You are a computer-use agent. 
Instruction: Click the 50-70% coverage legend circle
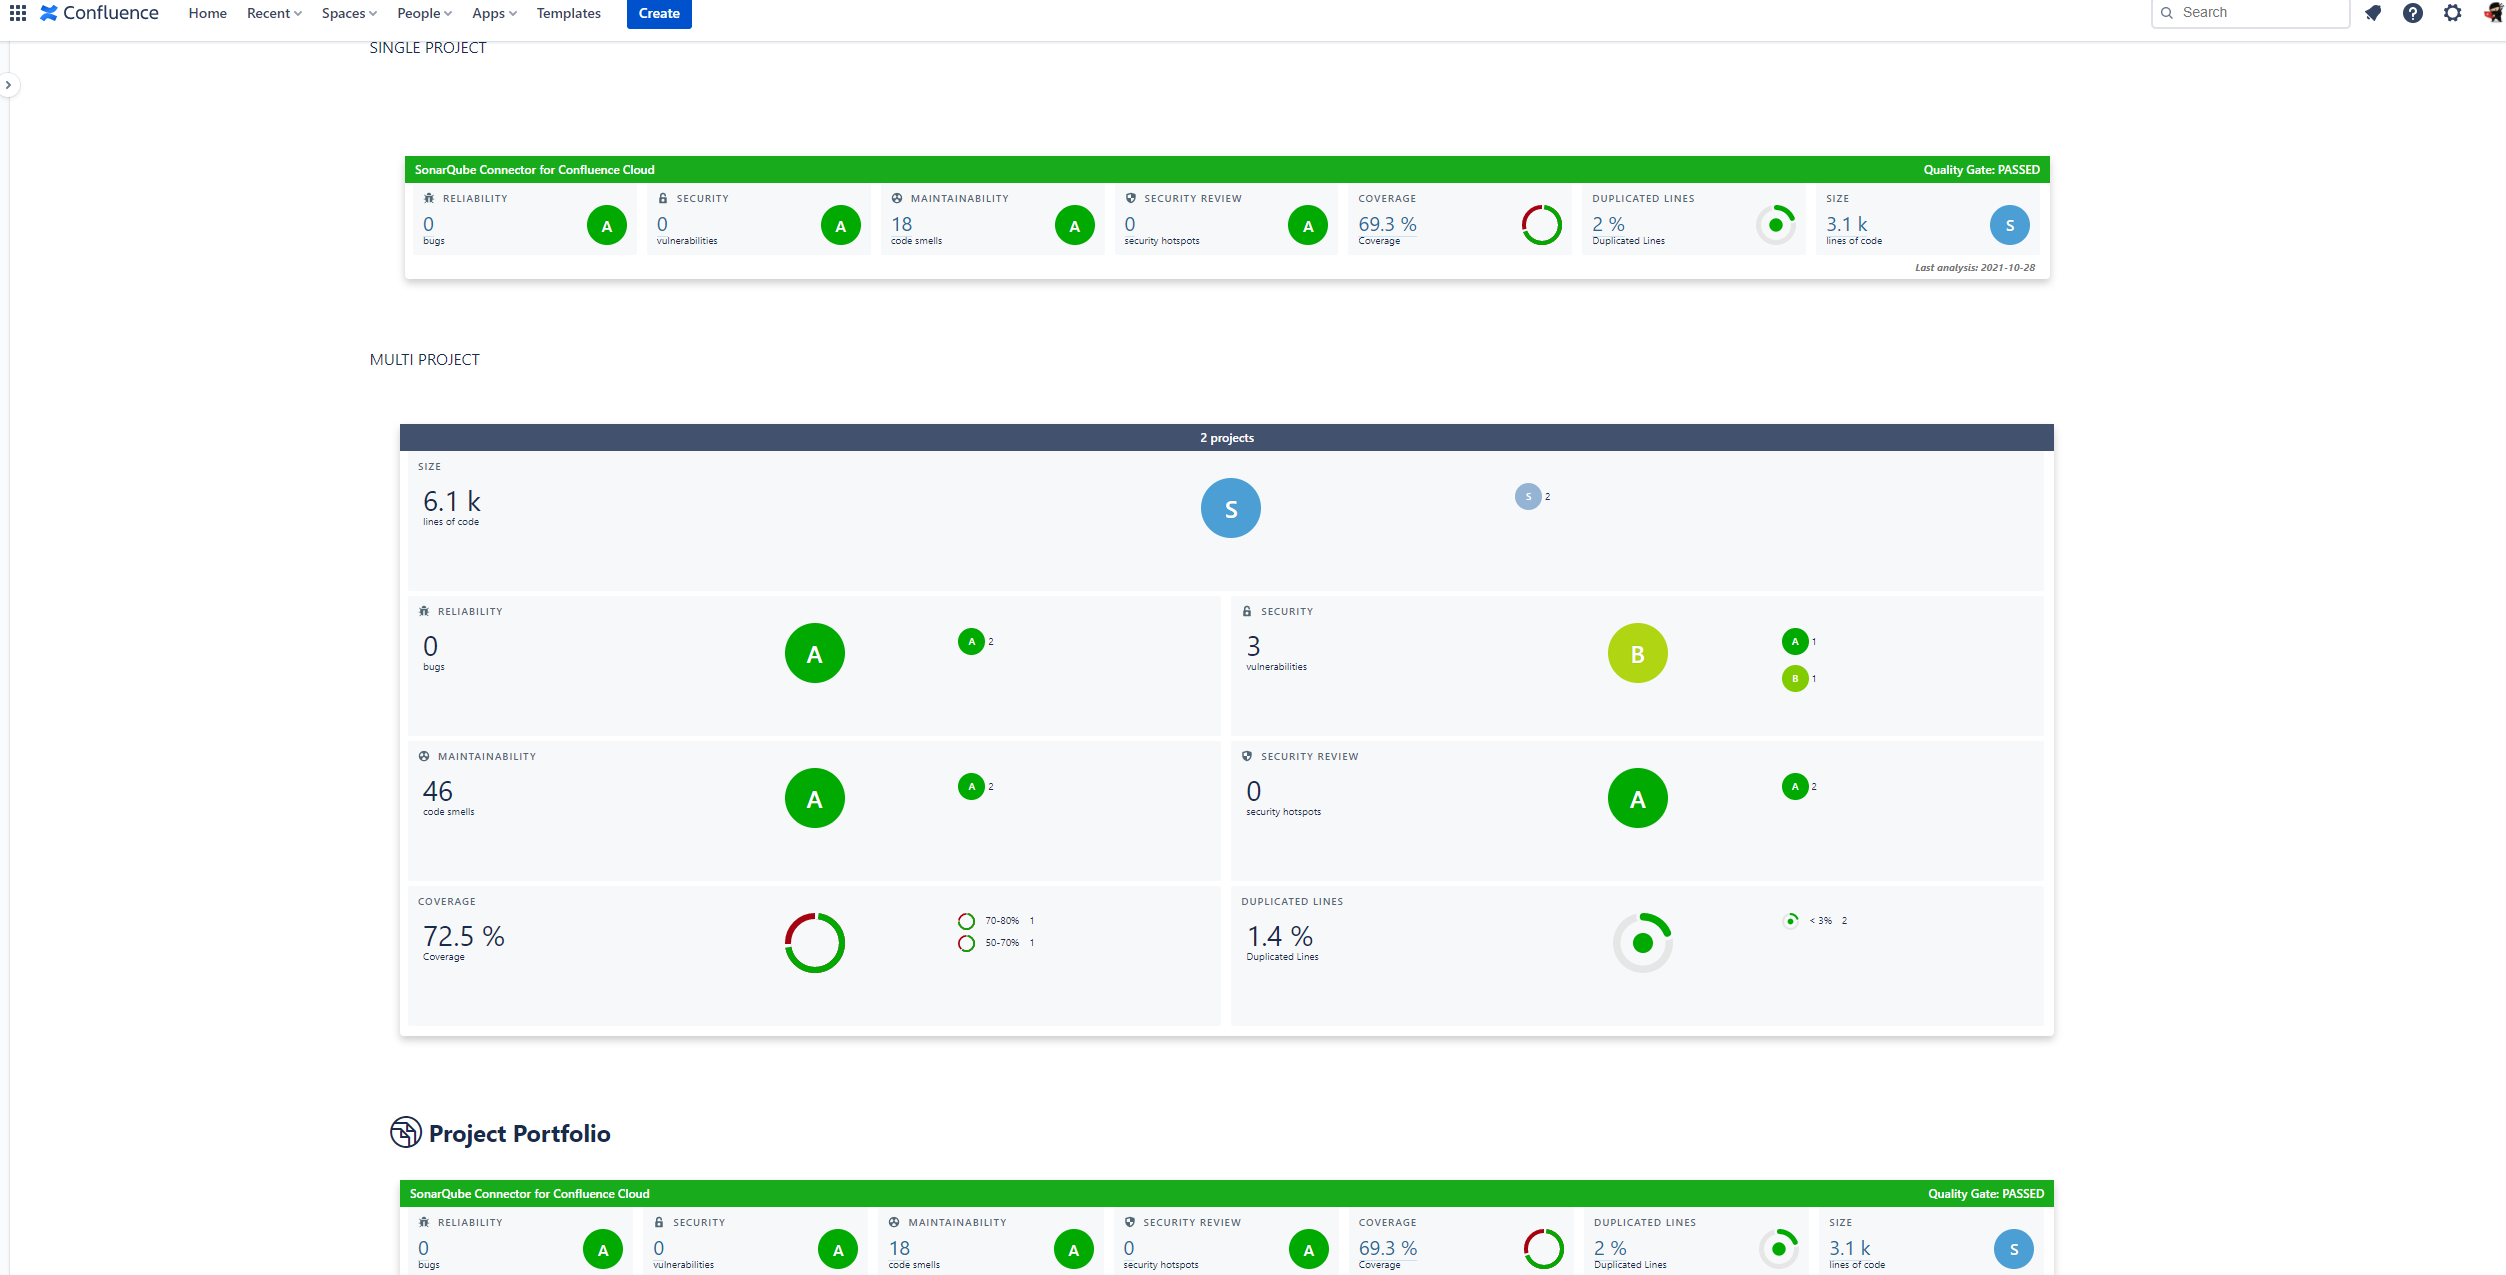[x=966, y=943]
